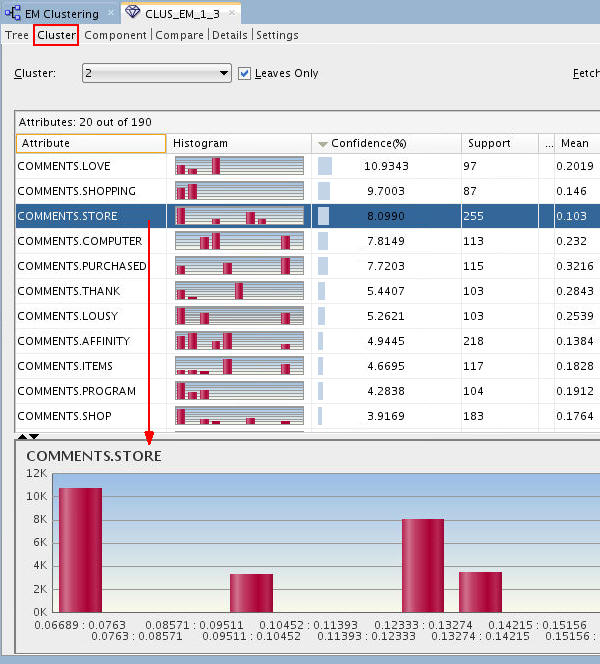600x664 pixels.
Task: Select the COMMENTS.LOVE row
Action: 307,166
